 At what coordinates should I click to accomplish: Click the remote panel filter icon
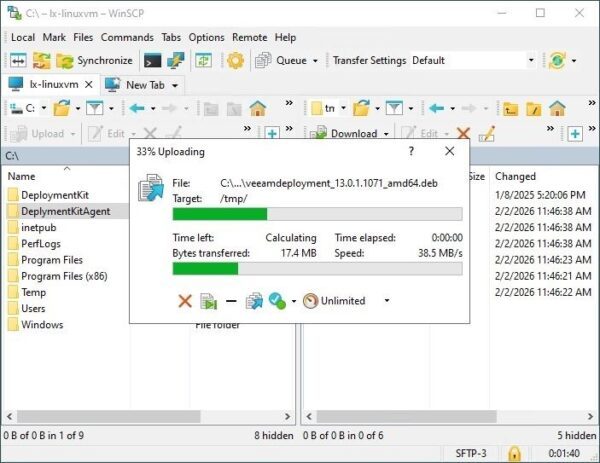click(394, 108)
